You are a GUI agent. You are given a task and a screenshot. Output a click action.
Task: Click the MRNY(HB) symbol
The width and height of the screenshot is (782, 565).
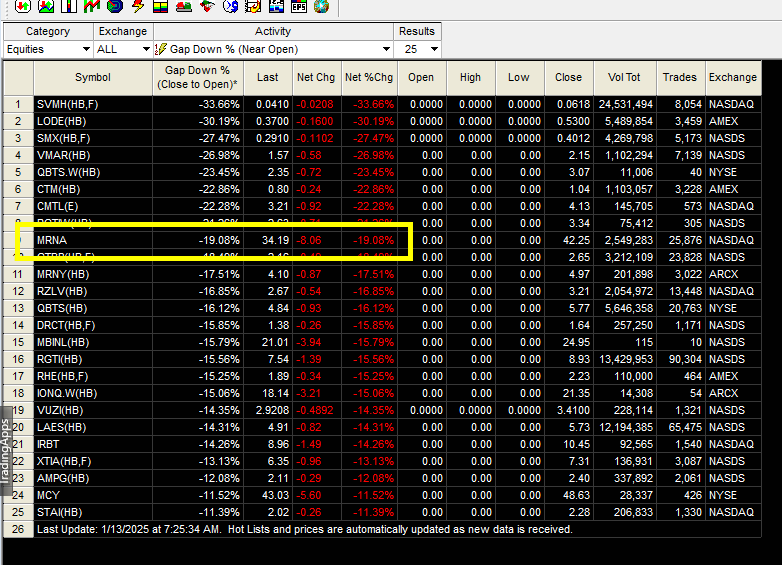pyautogui.click(x=63, y=274)
